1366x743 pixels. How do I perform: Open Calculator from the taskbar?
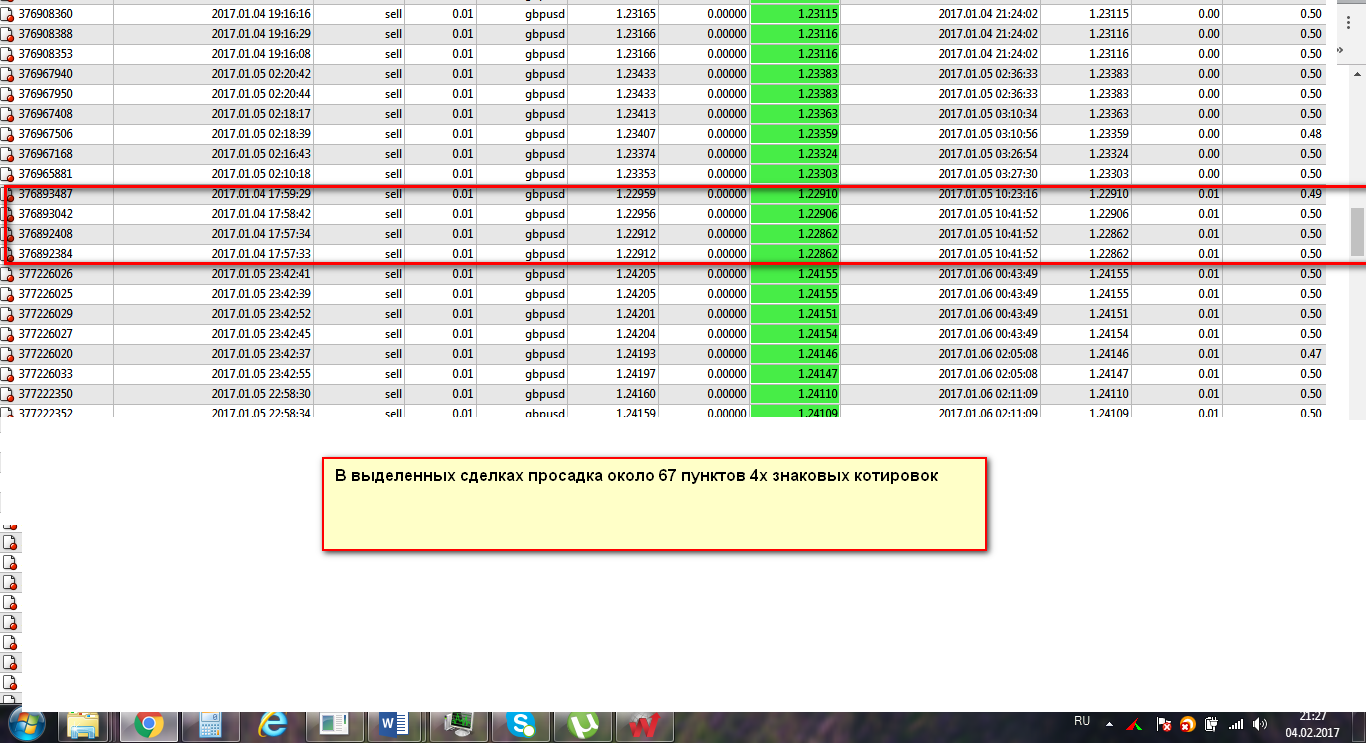210,725
